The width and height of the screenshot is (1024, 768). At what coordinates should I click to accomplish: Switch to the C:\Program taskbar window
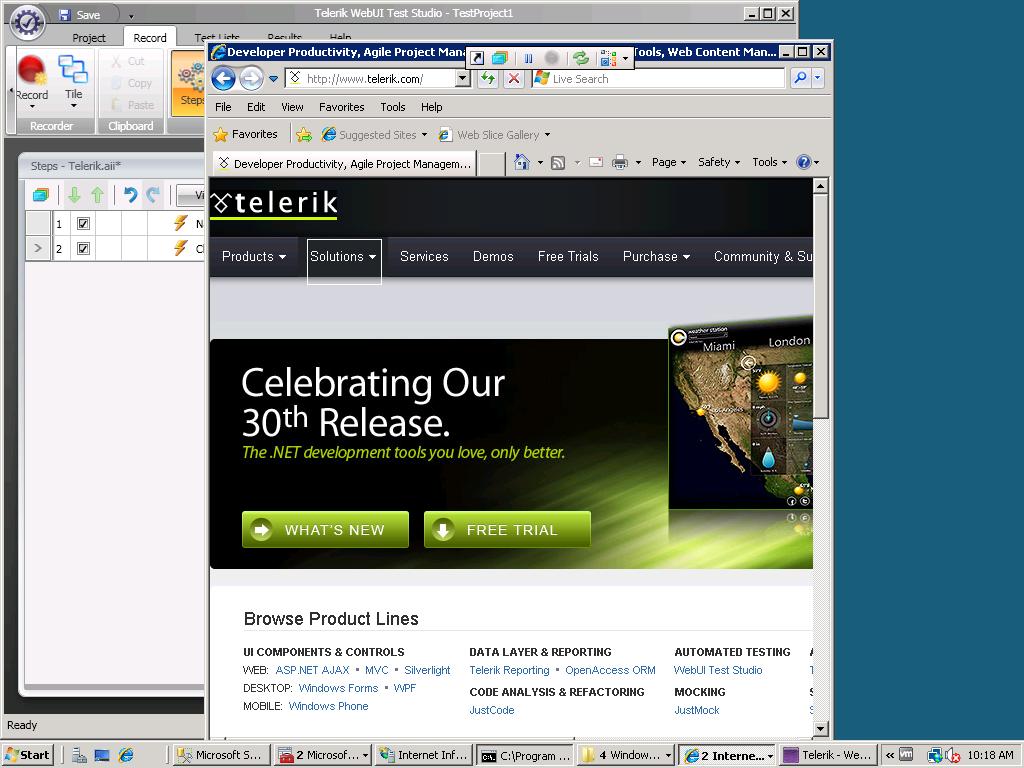tap(524, 755)
